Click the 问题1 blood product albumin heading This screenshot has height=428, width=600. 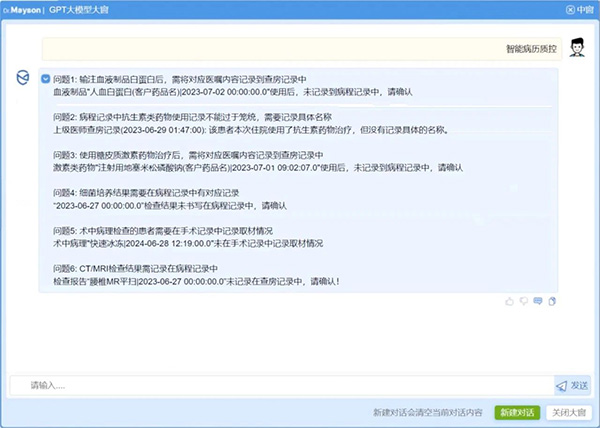pos(180,79)
